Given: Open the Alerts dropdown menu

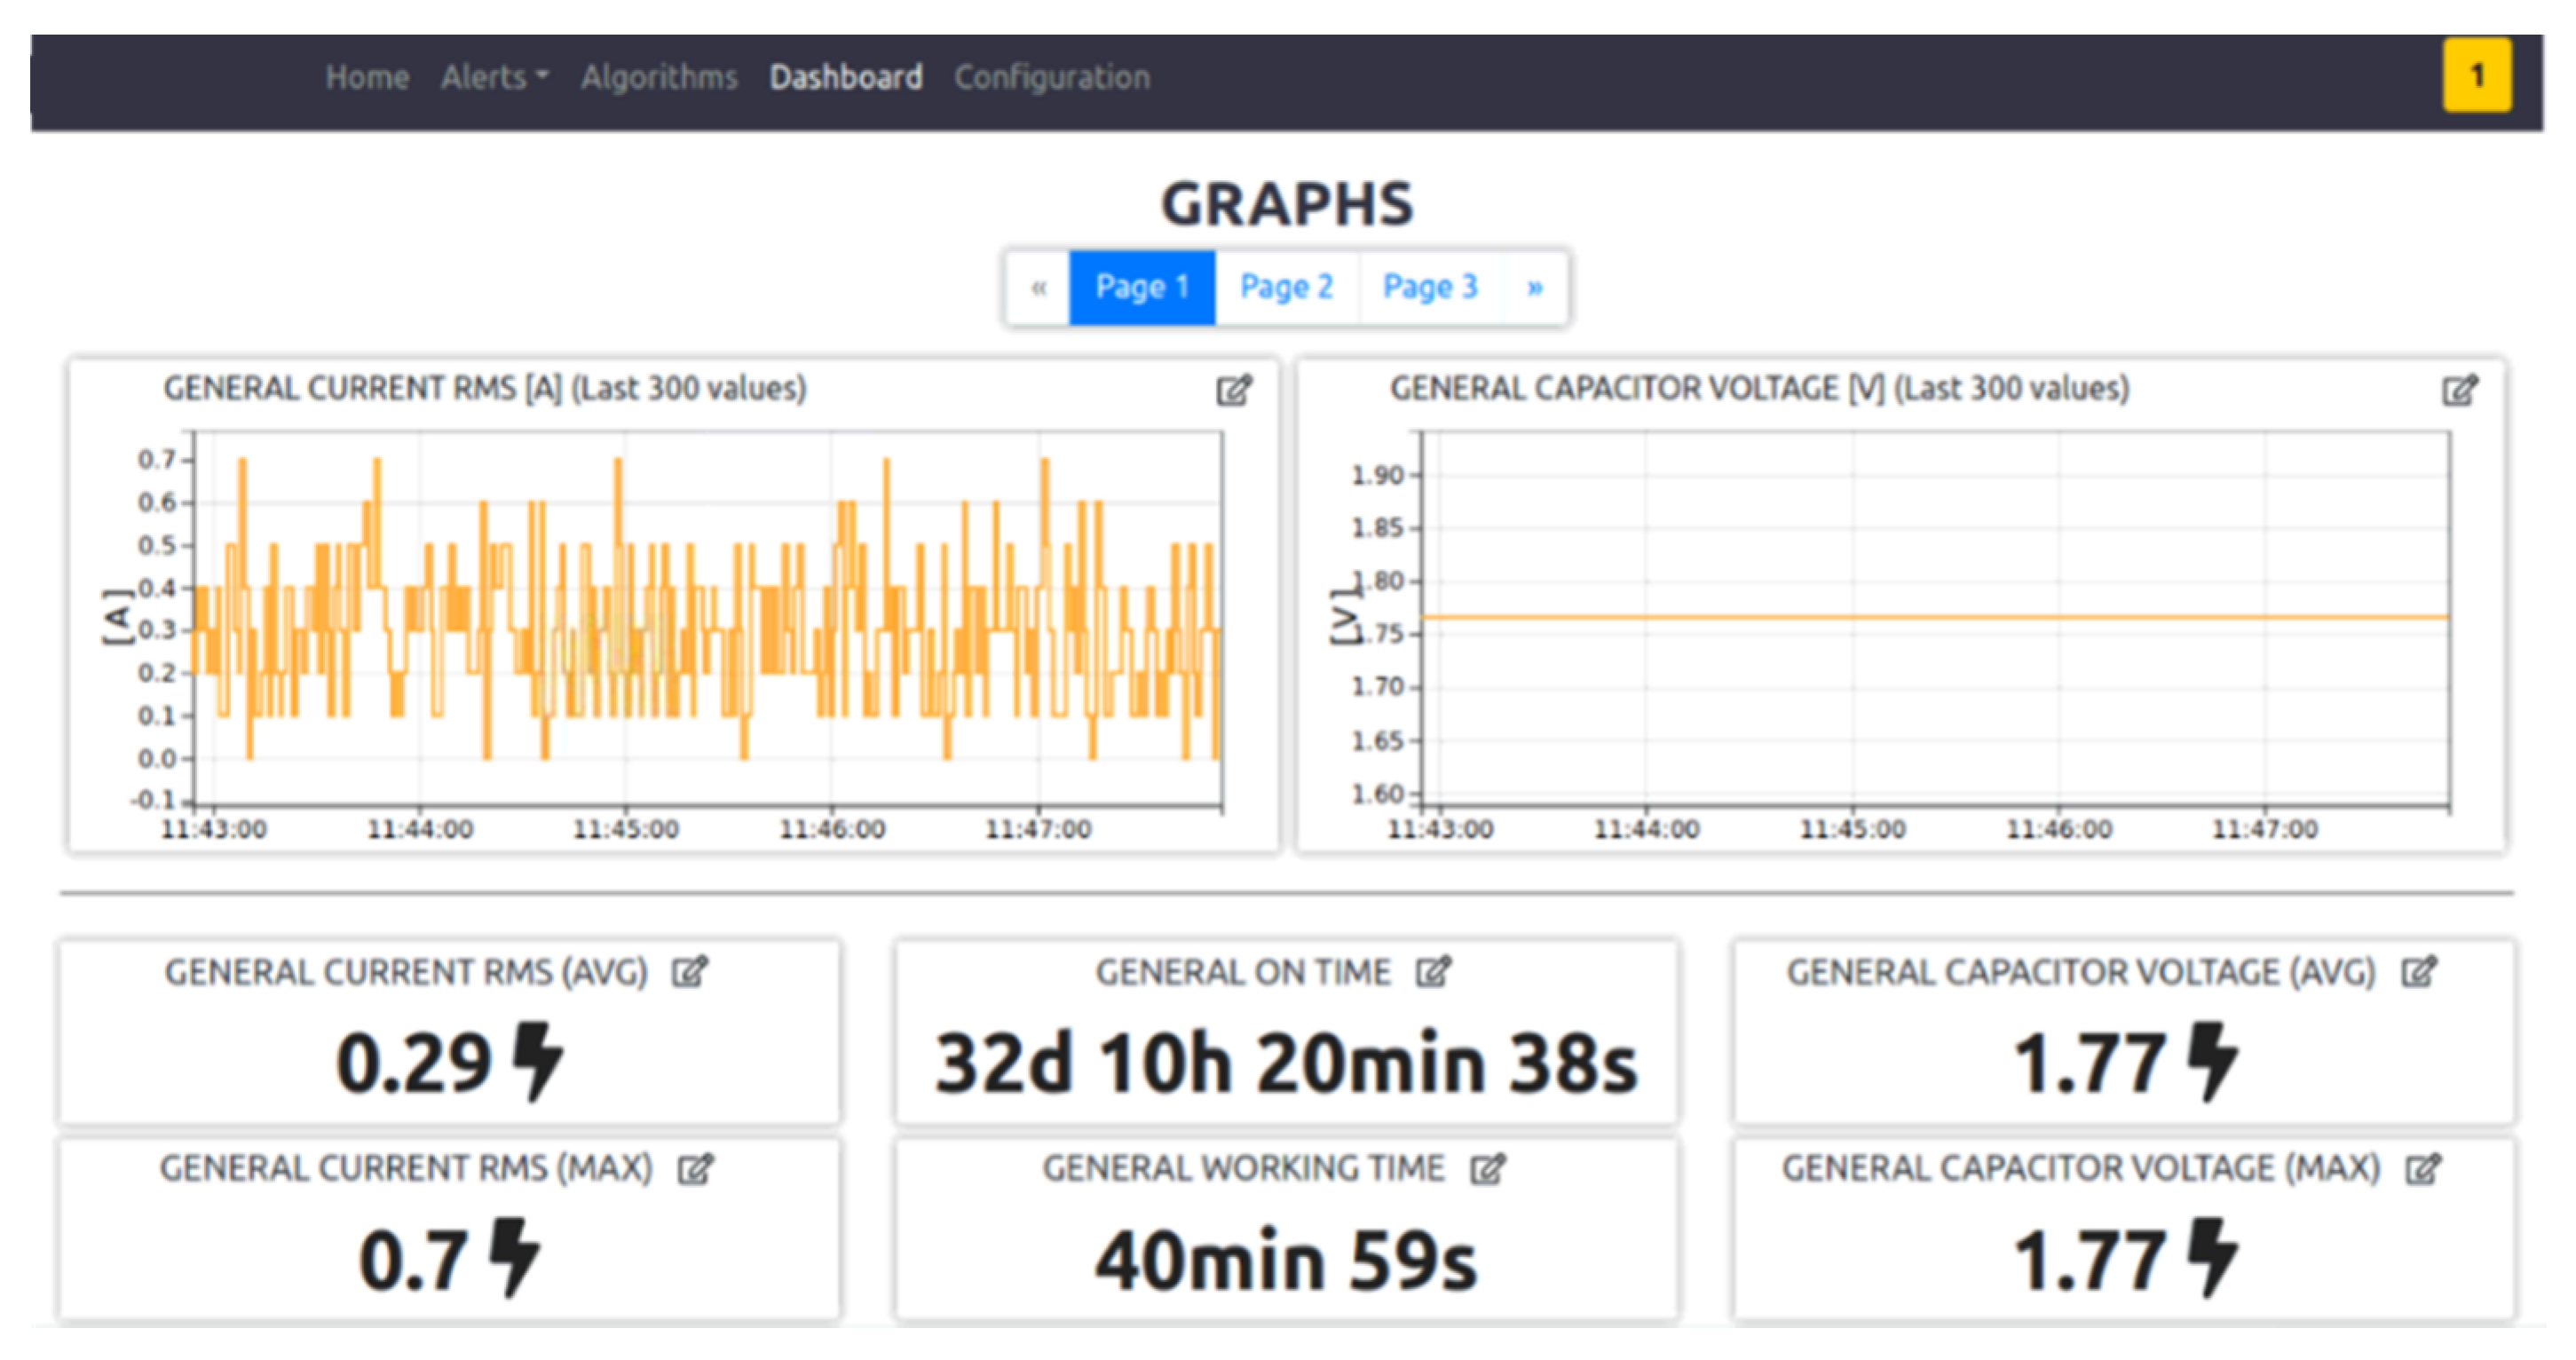Looking at the screenshot, I should click(495, 77).
